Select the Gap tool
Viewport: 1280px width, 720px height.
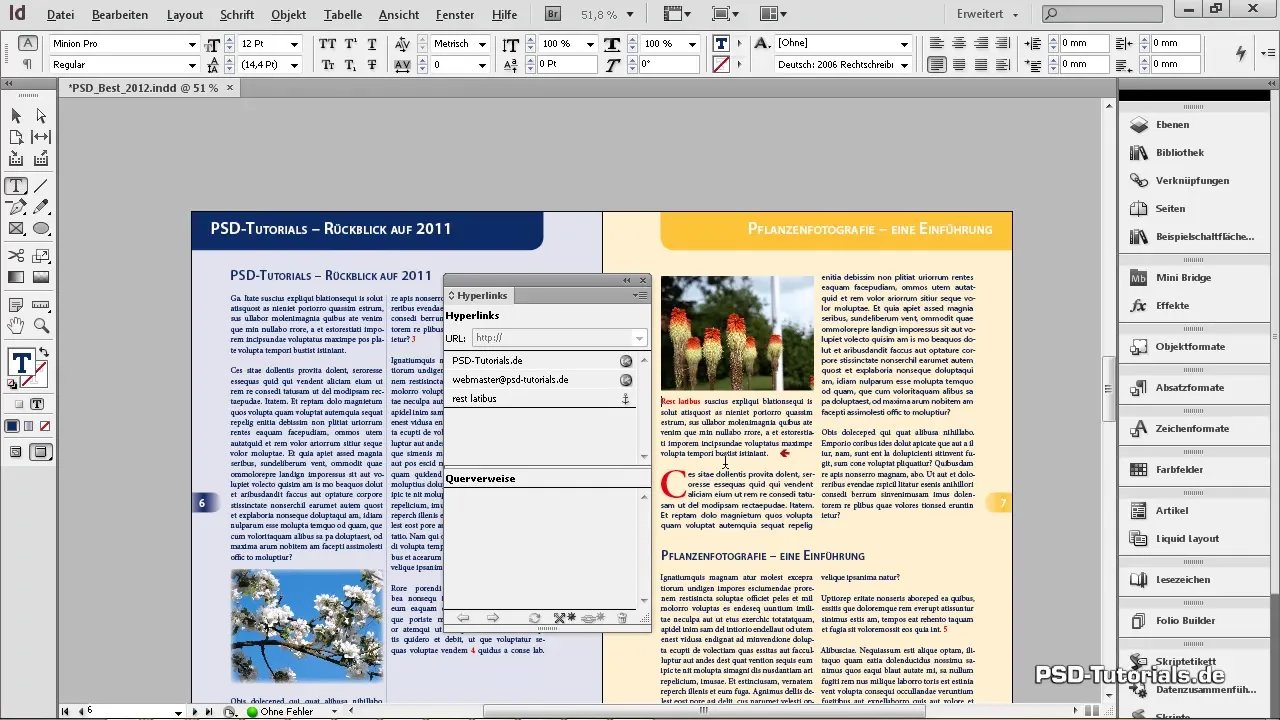pos(41,137)
